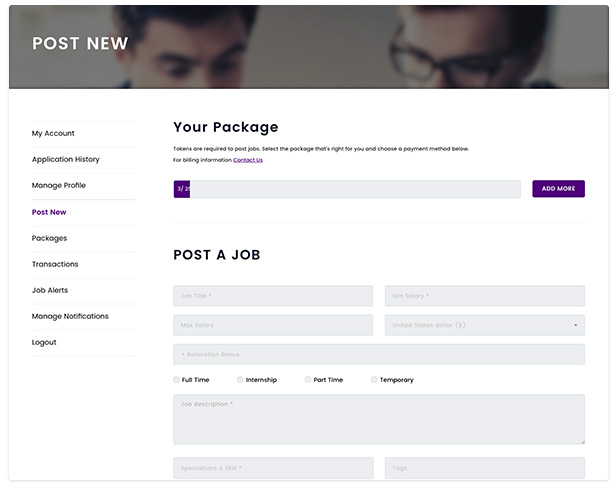Choose the Part Time radio button
The height and width of the screenshot is (491, 616).
[308, 380]
